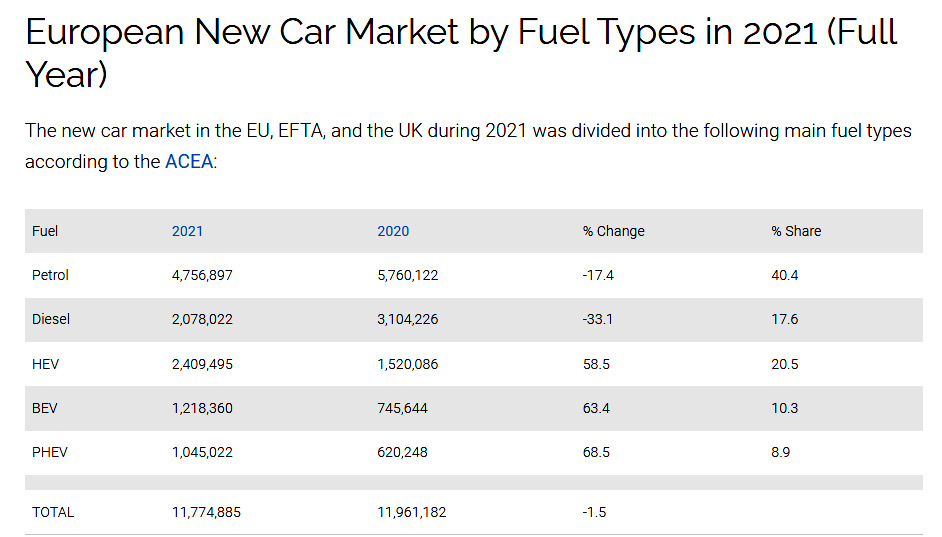Click the 2021 column header link
Viewport: 942px width, 537px height.
[187, 231]
